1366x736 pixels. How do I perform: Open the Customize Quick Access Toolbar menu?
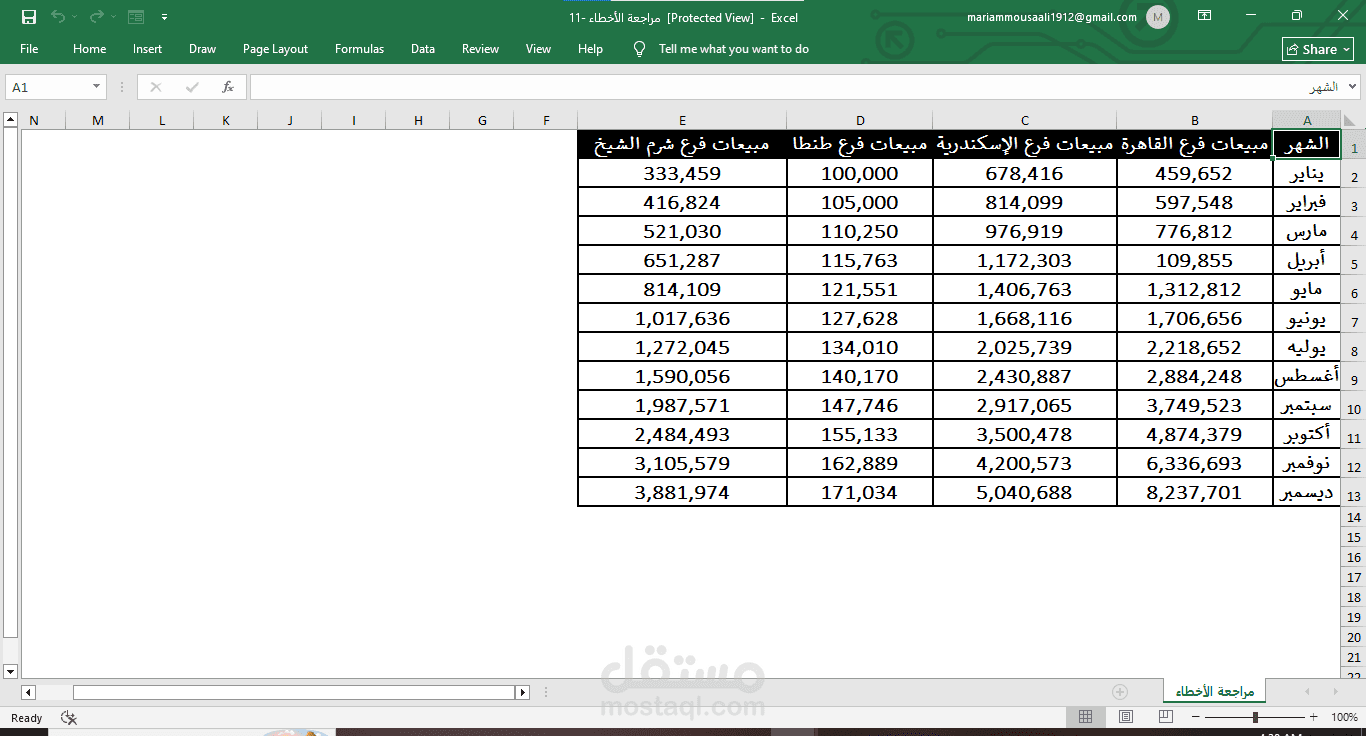164,16
